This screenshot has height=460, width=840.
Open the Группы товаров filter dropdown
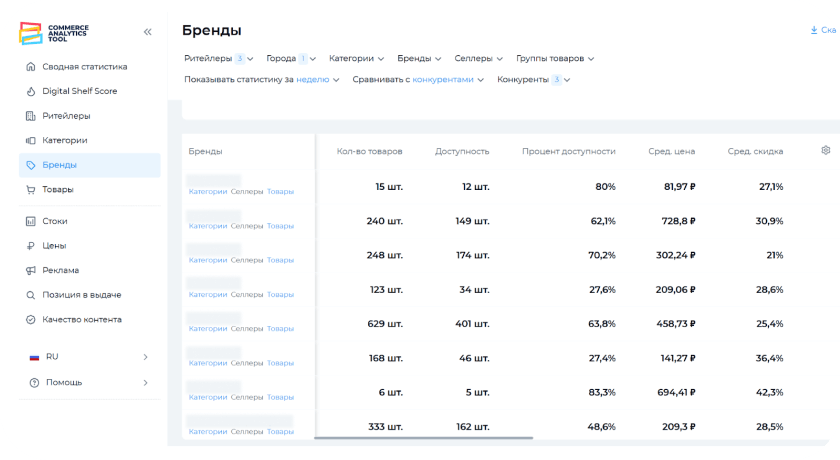(x=555, y=58)
